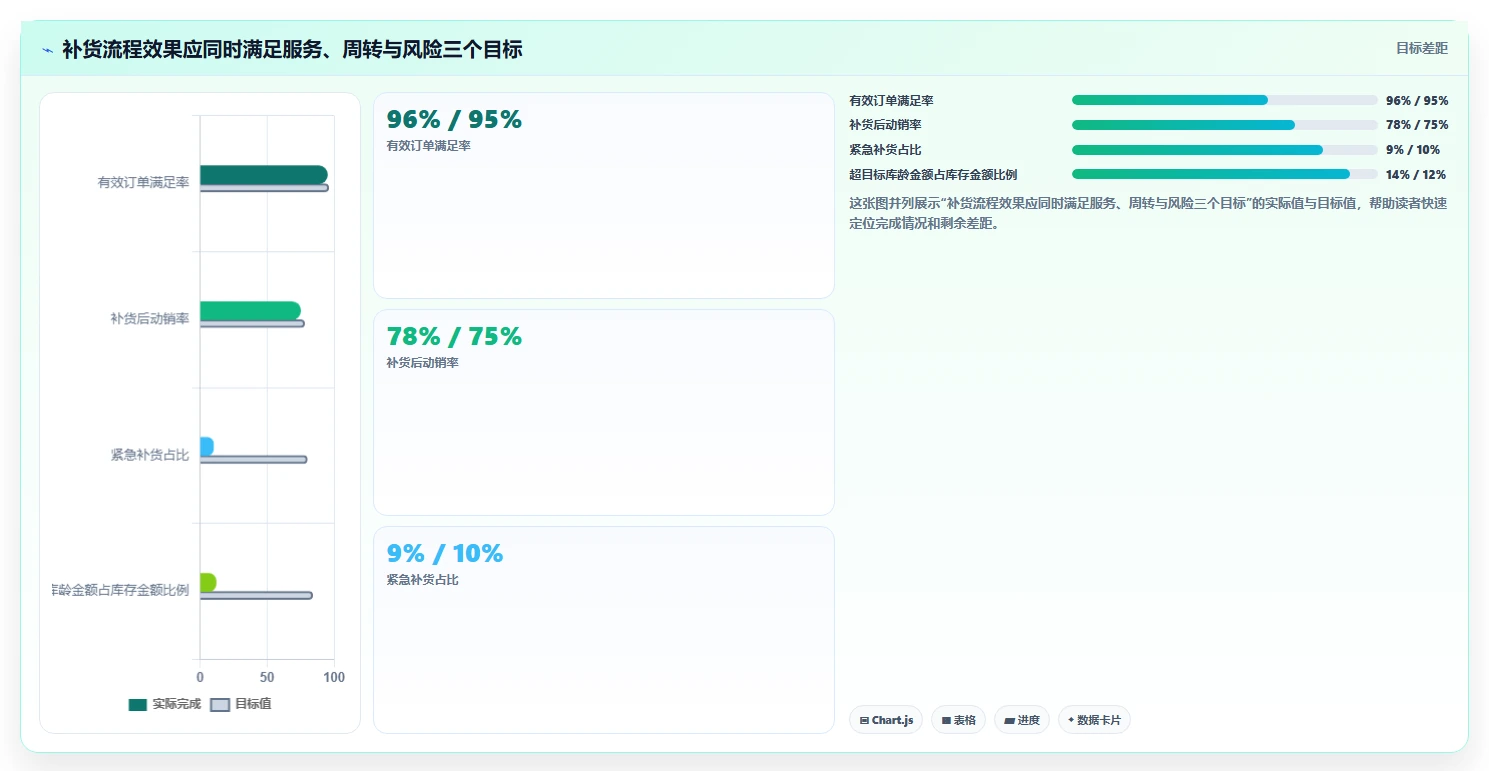Select the 9% / 10% data card
Viewport: 1489px width, 771px height.
click(603, 630)
